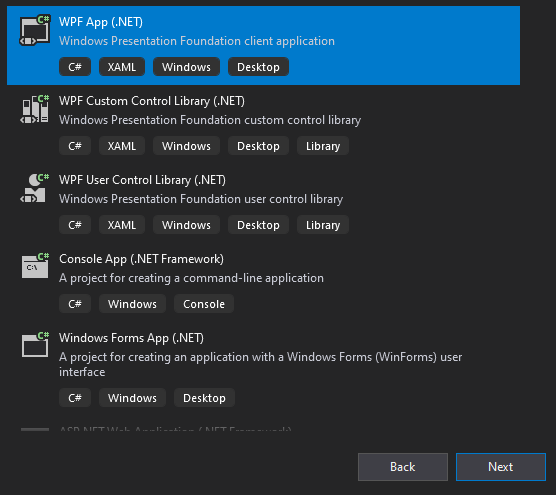Viewport: 556px width, 495px height.
Task: Click the Windows tag on WPF App
Action: tap(186, 67)
